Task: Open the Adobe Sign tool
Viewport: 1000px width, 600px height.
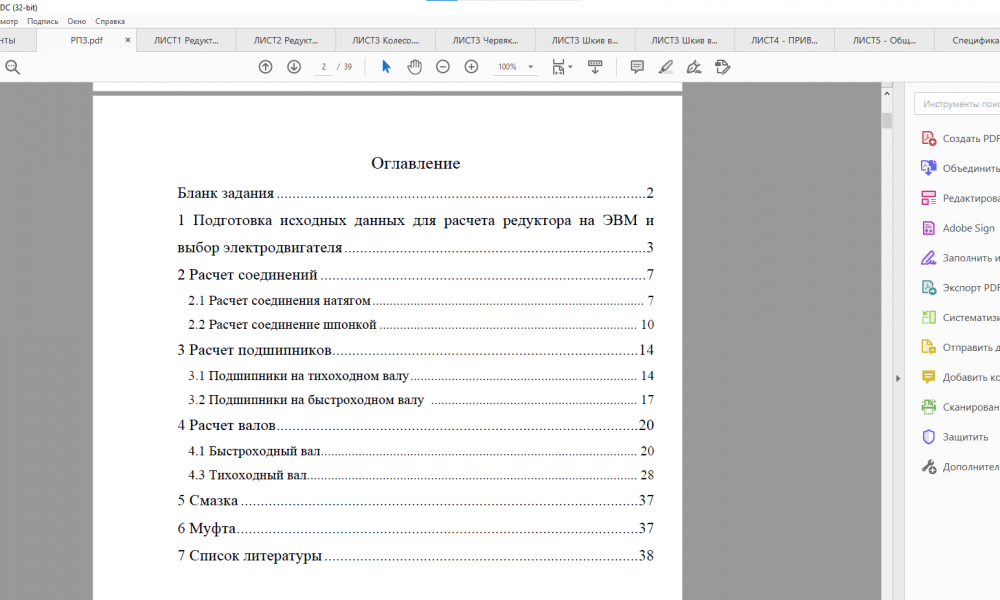Action: (x=968, y=228)
